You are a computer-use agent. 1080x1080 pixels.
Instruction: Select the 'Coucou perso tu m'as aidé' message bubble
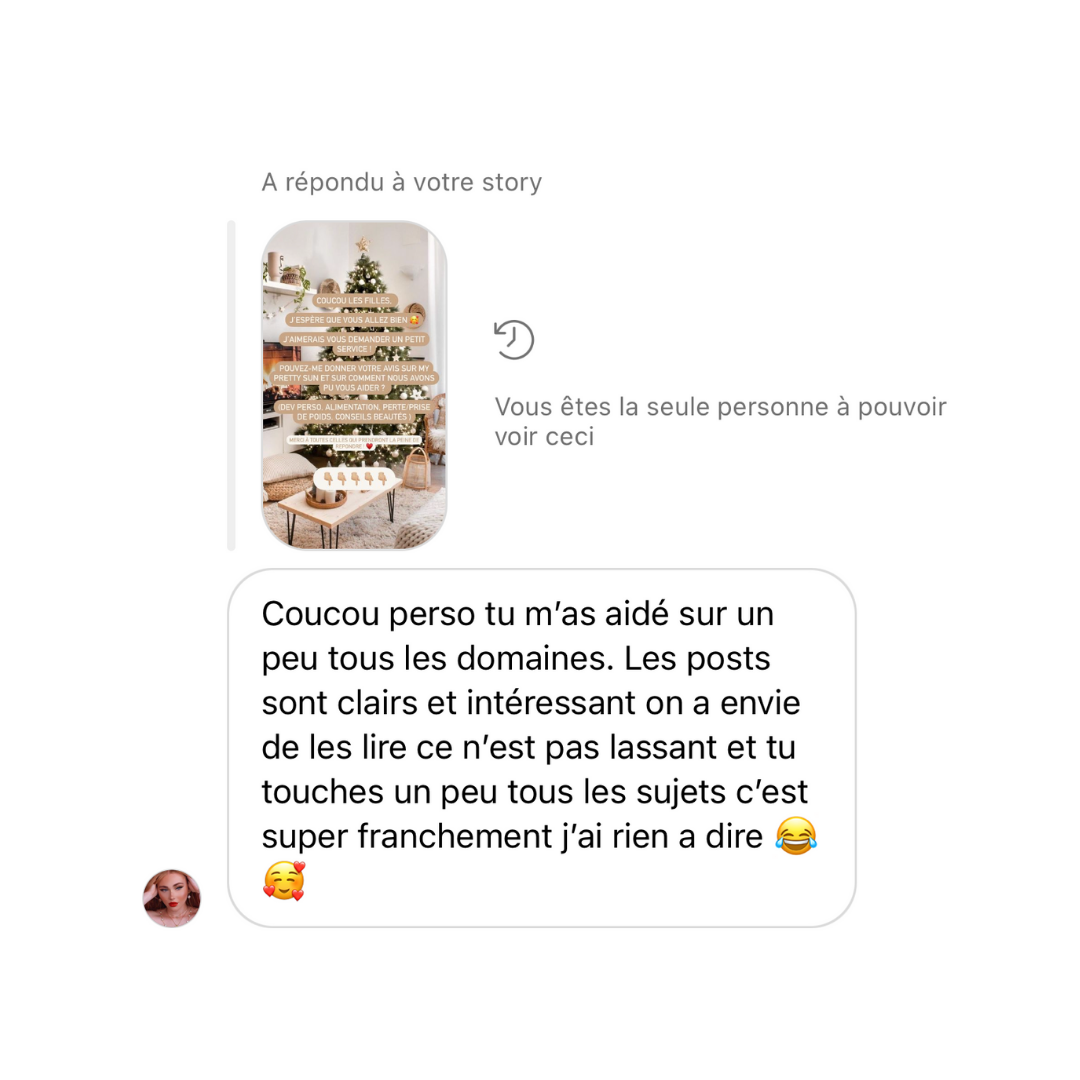542,748
